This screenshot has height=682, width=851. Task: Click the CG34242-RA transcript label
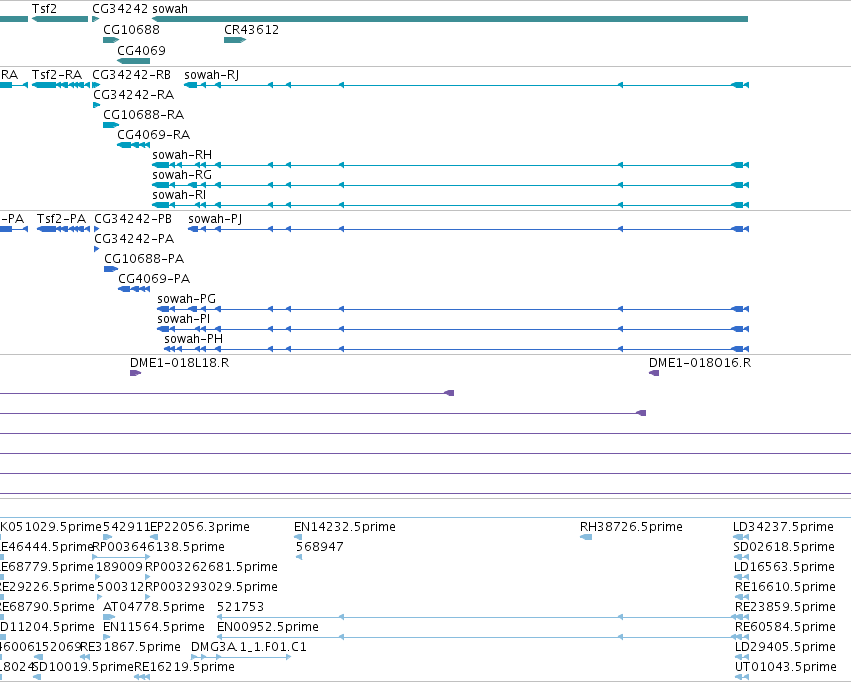coord(134,94)
